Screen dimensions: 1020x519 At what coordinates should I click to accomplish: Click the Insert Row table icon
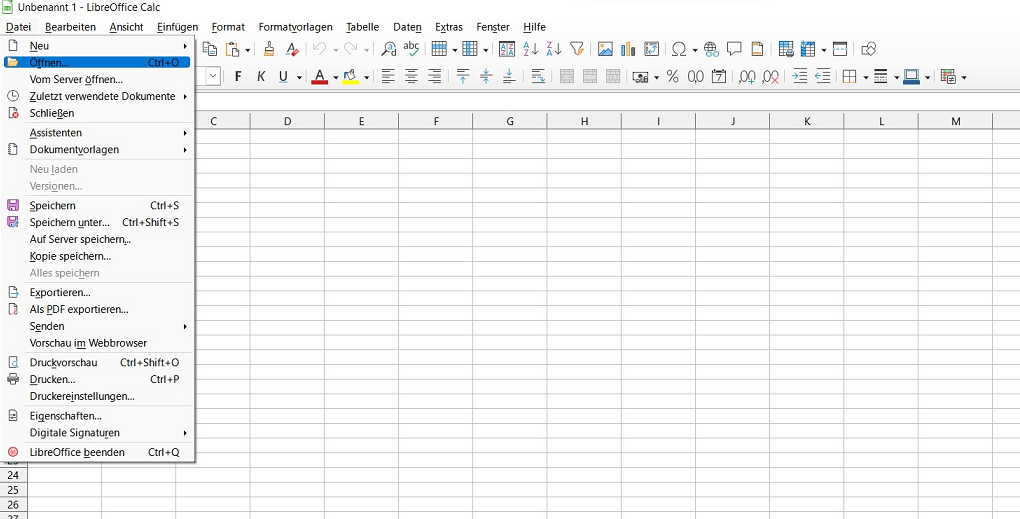[439, 49]
